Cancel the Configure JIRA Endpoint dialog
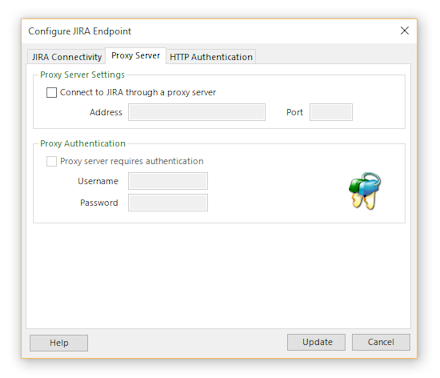Viewport: 440px width, 378px height. [381, 342]
